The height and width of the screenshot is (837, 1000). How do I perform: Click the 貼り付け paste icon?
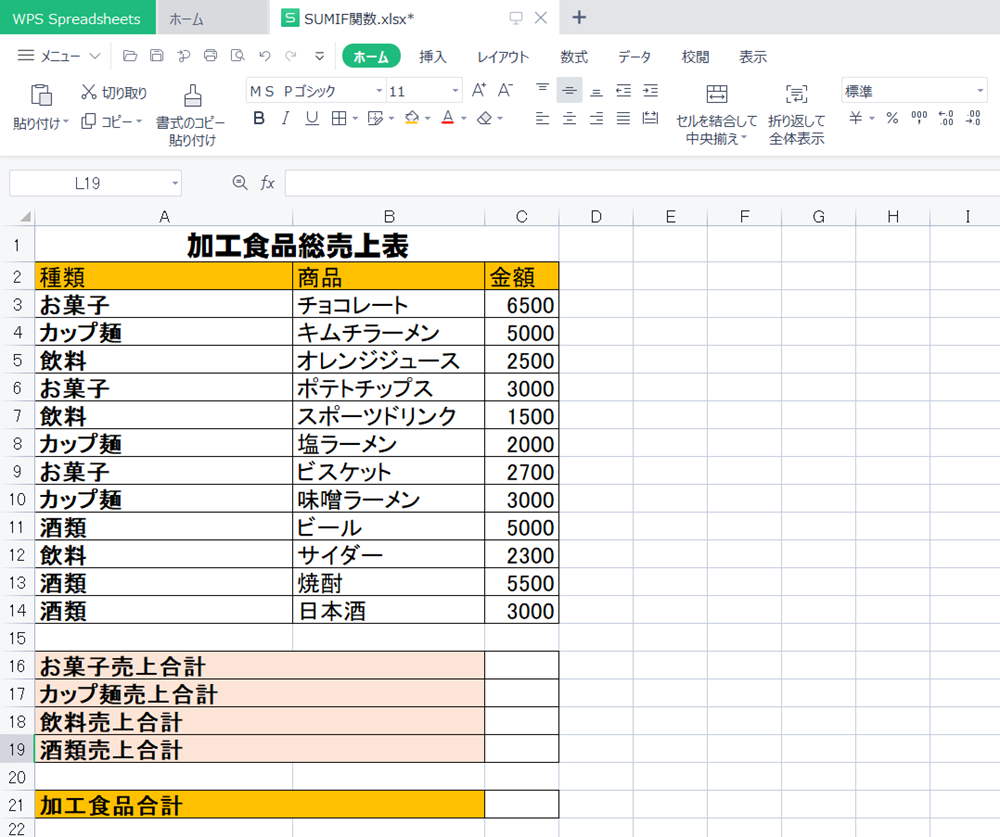point(41,95)
